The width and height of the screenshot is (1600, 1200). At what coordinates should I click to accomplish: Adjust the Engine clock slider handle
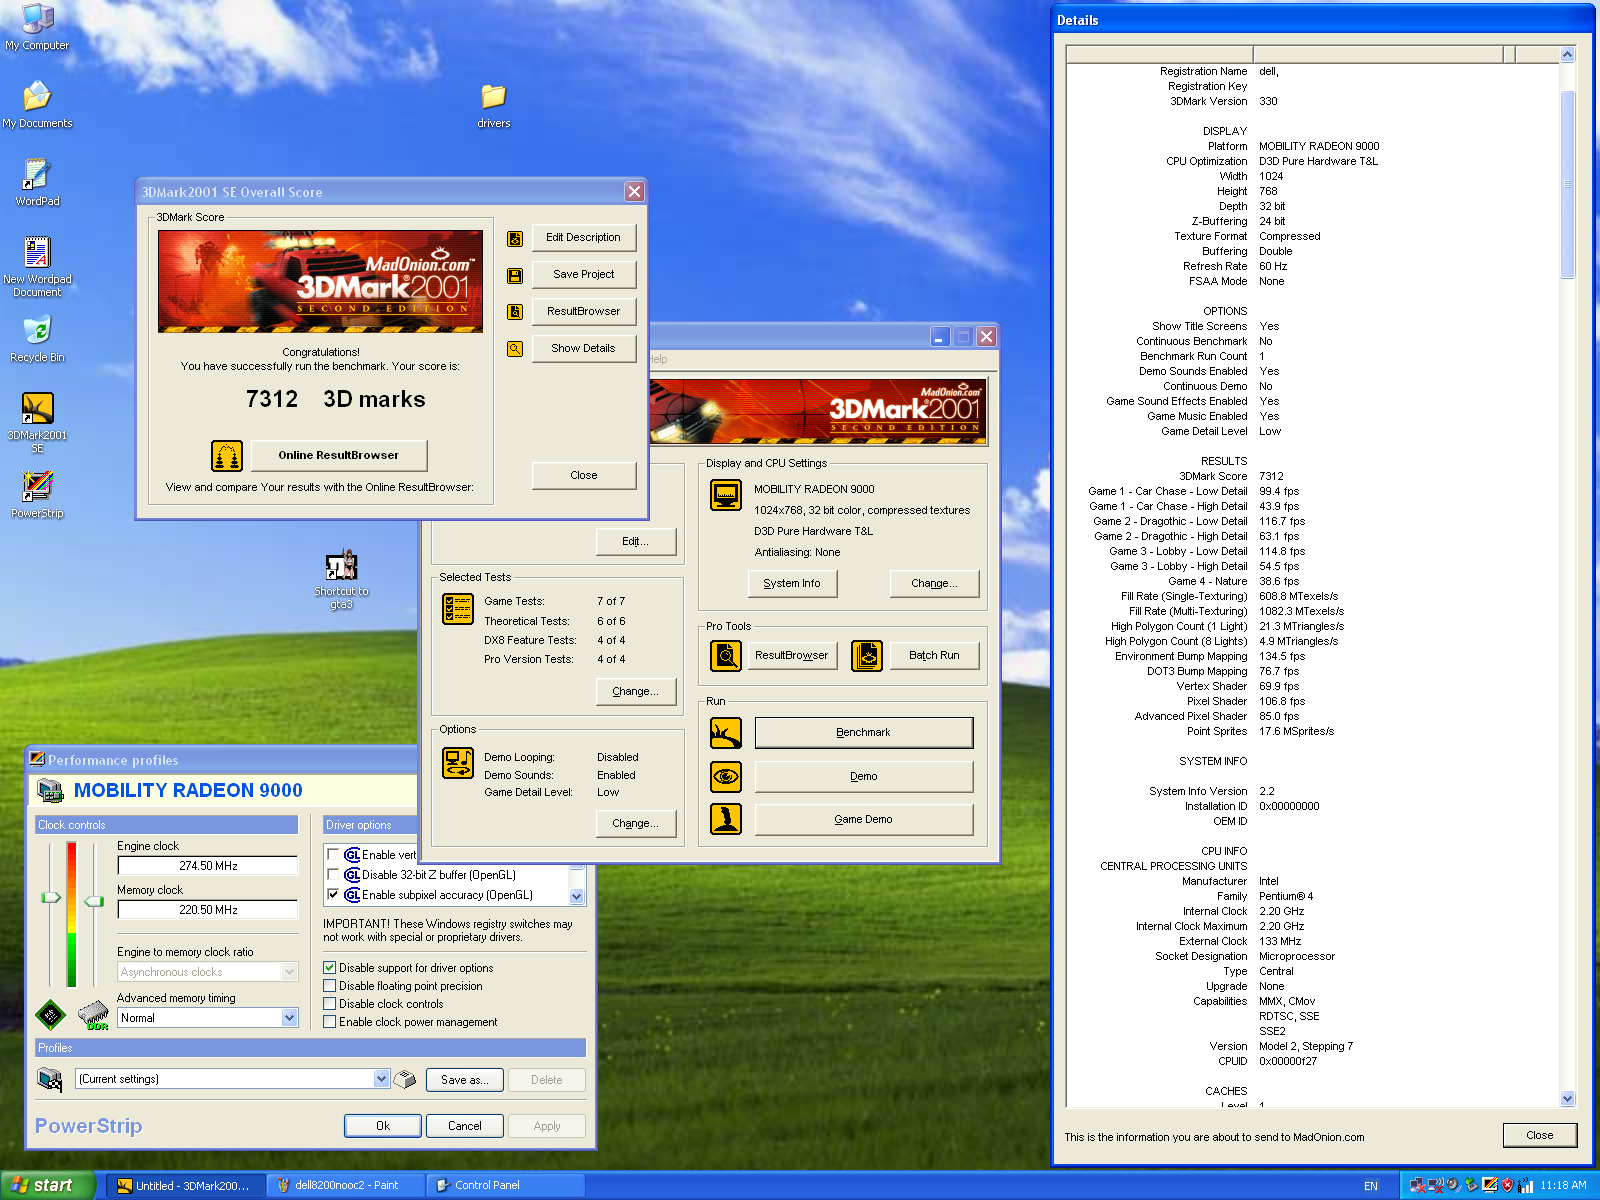(x=51, y=897)
